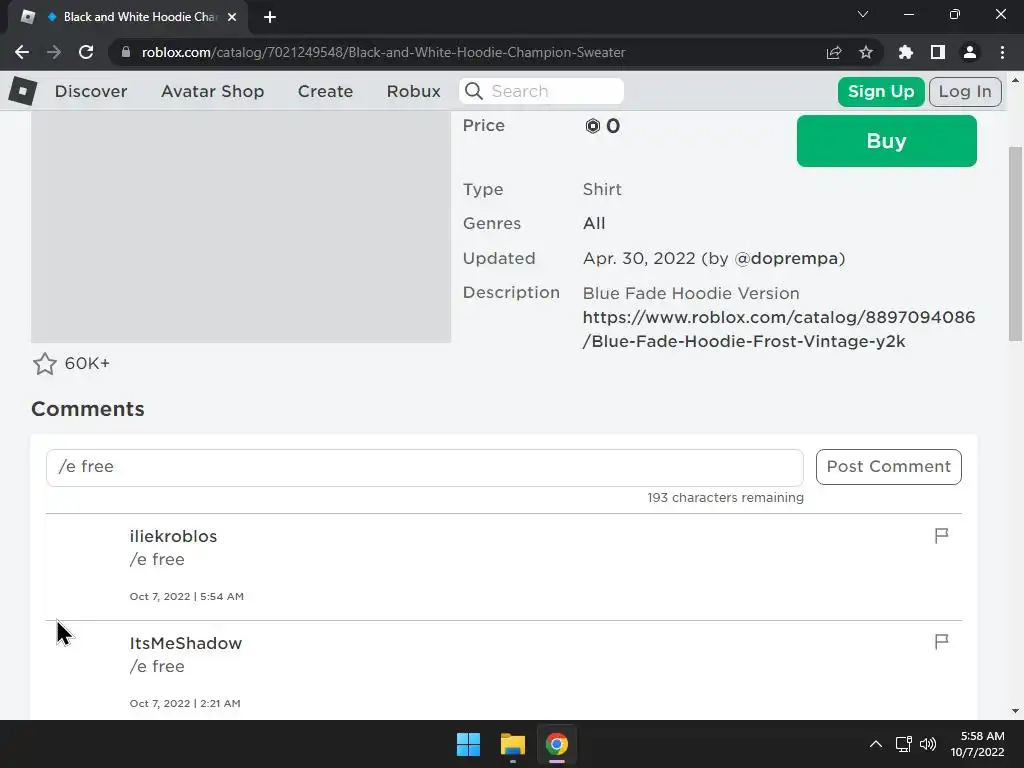1024x768 pixels.
Task: Open the Windows Start menu
Action: [x=468, y=744]
